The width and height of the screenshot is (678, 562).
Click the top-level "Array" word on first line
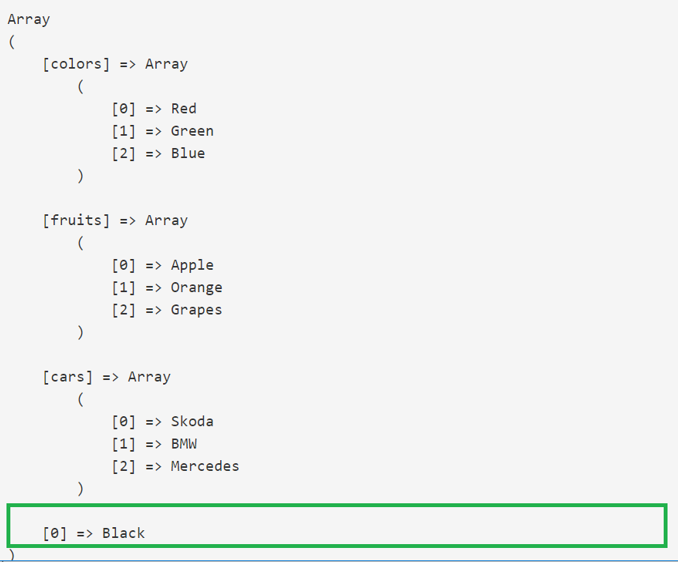click(x=28, y=19)
